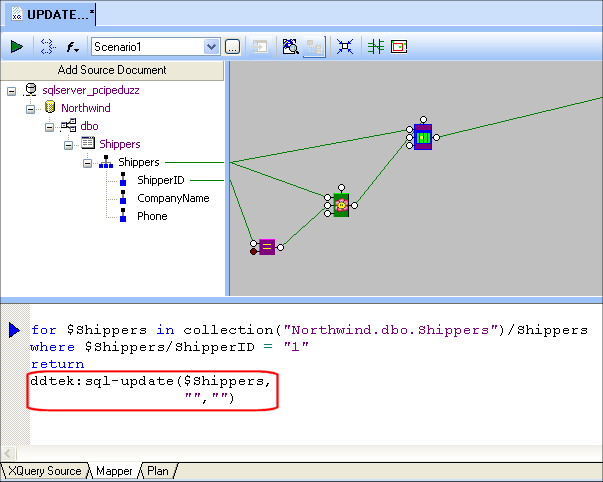Open the function (f) toolbar dropdown
This screenshot has height=482, width=603.
[x=72, y=47]
